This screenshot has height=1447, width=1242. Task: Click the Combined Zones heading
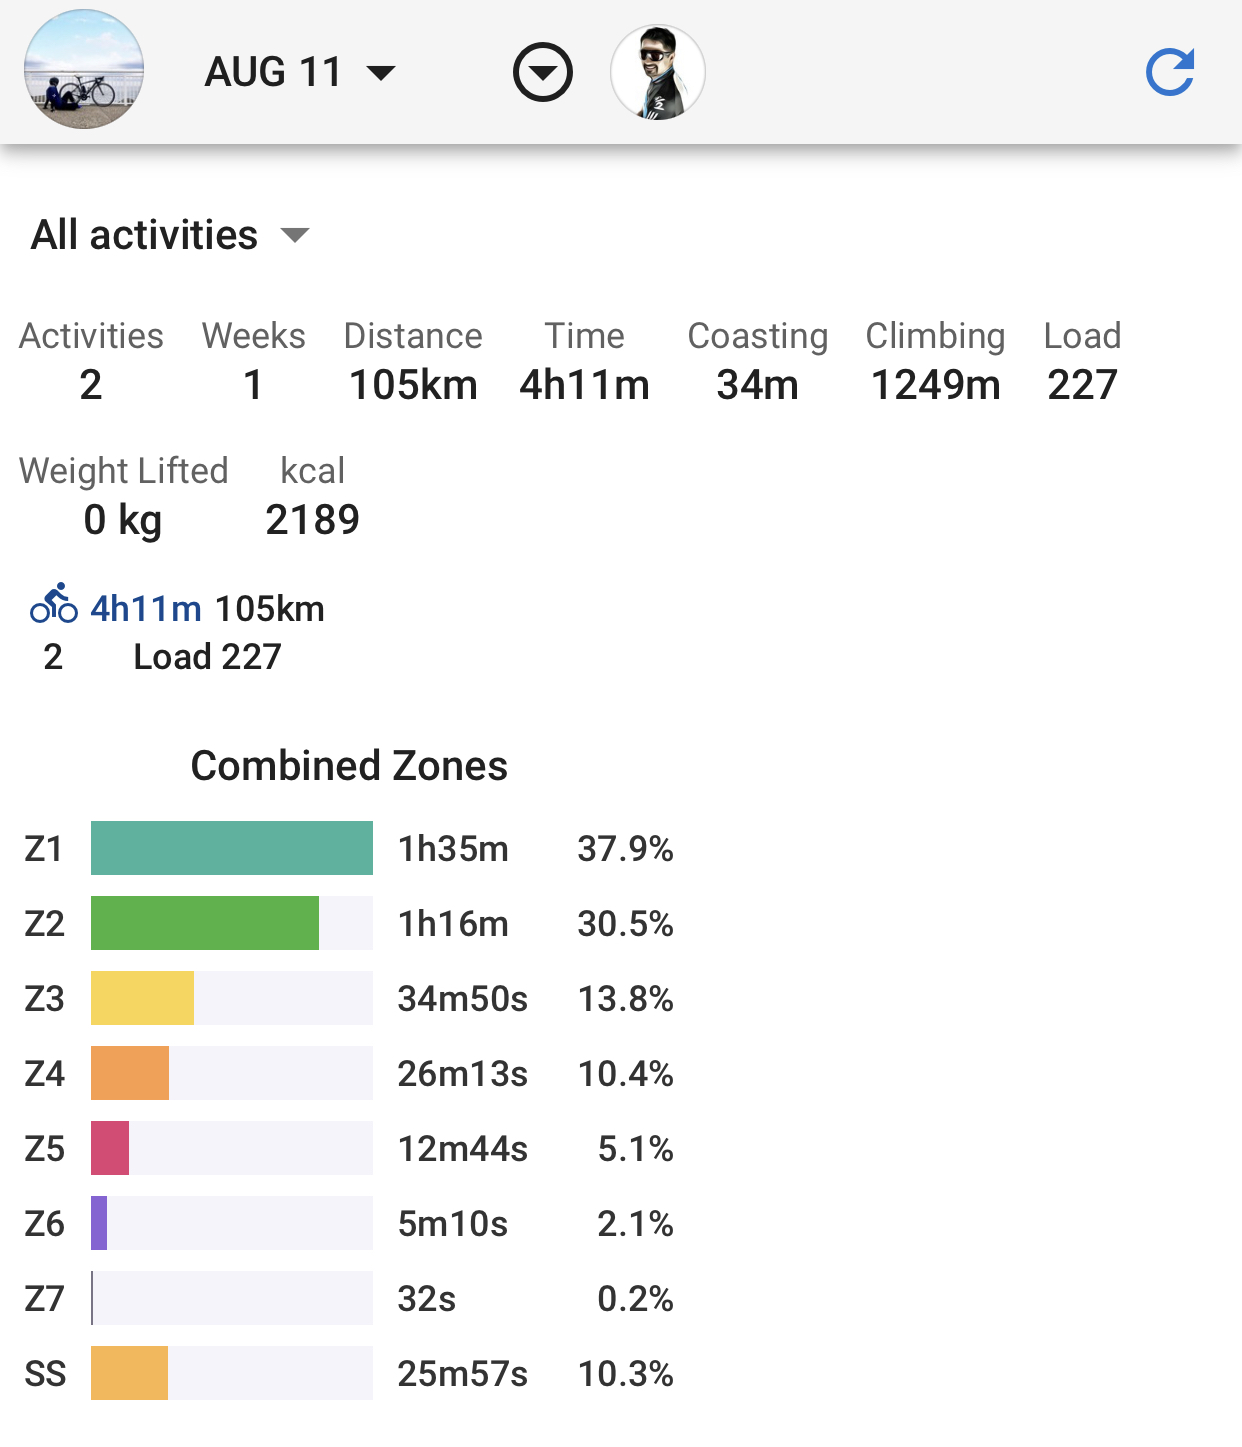(349, 766)
